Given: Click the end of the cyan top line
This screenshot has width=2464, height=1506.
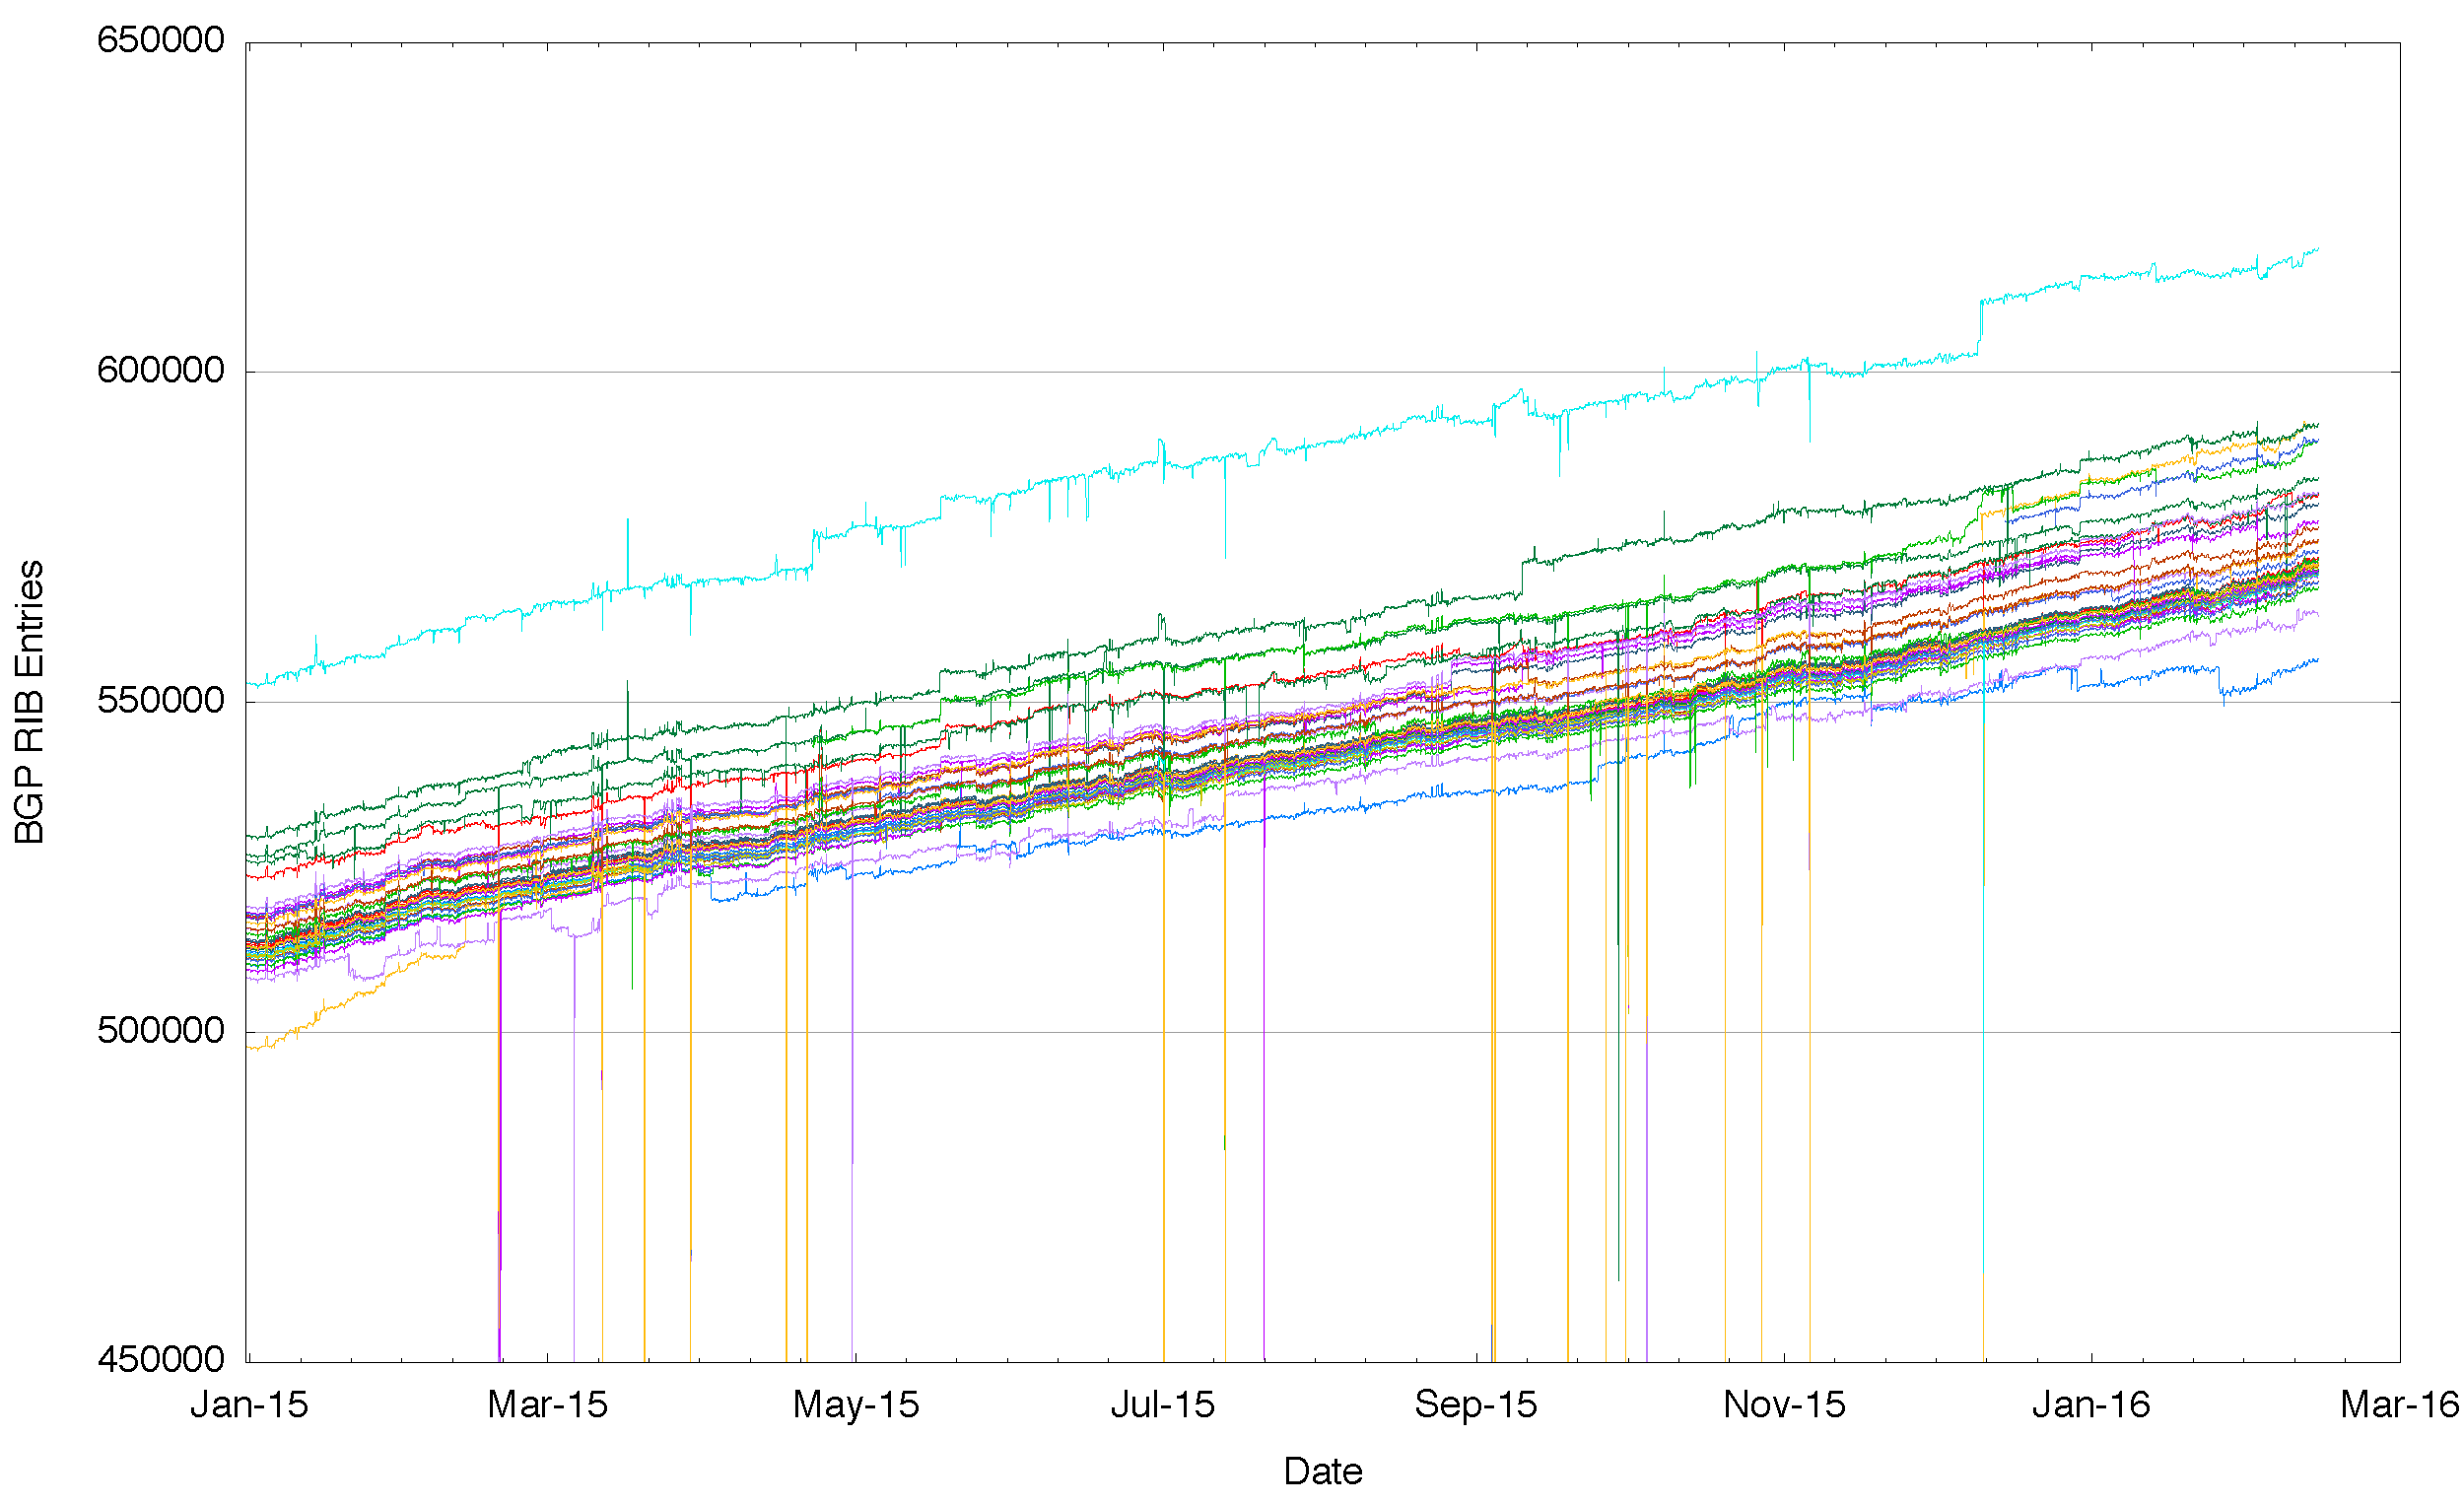Looking at the screenshot, I should (x=2318, y=249).
